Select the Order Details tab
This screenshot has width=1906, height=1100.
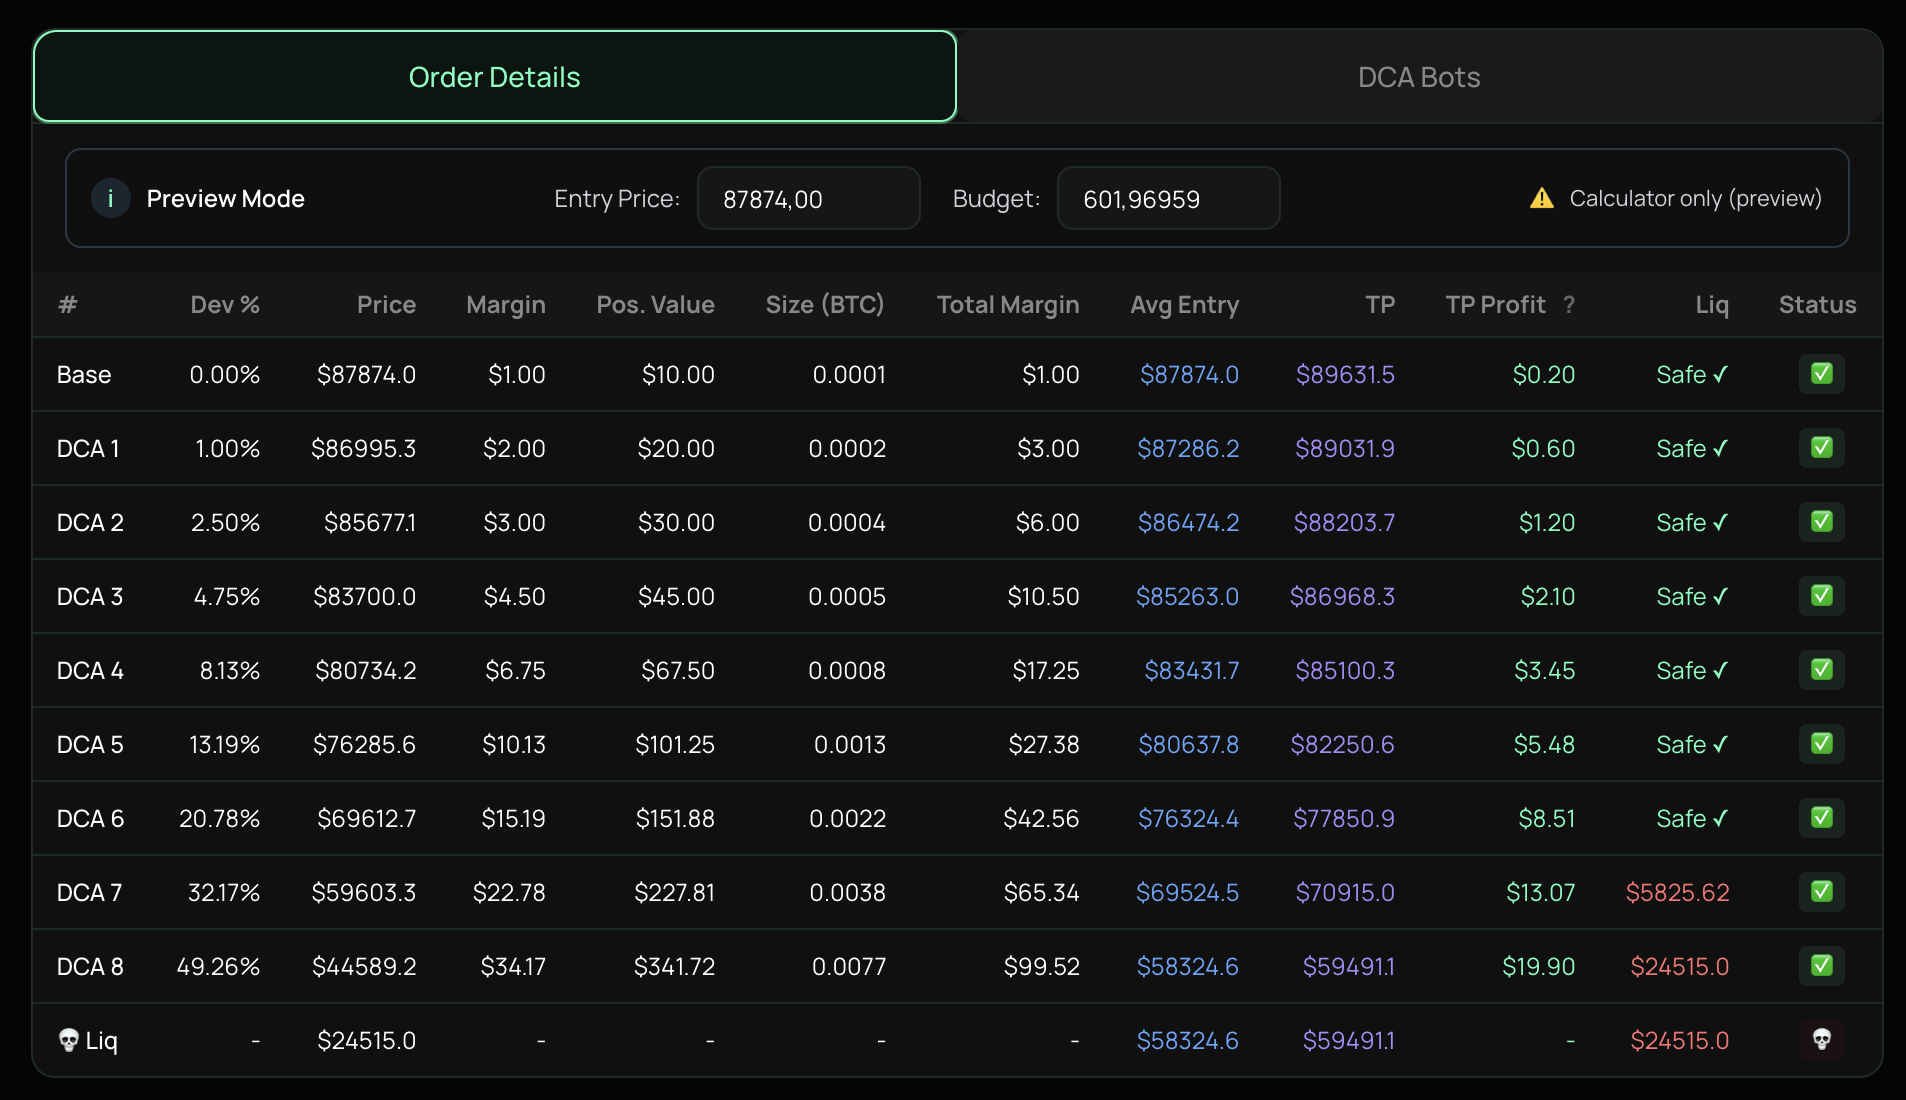(x=494, y=77)
